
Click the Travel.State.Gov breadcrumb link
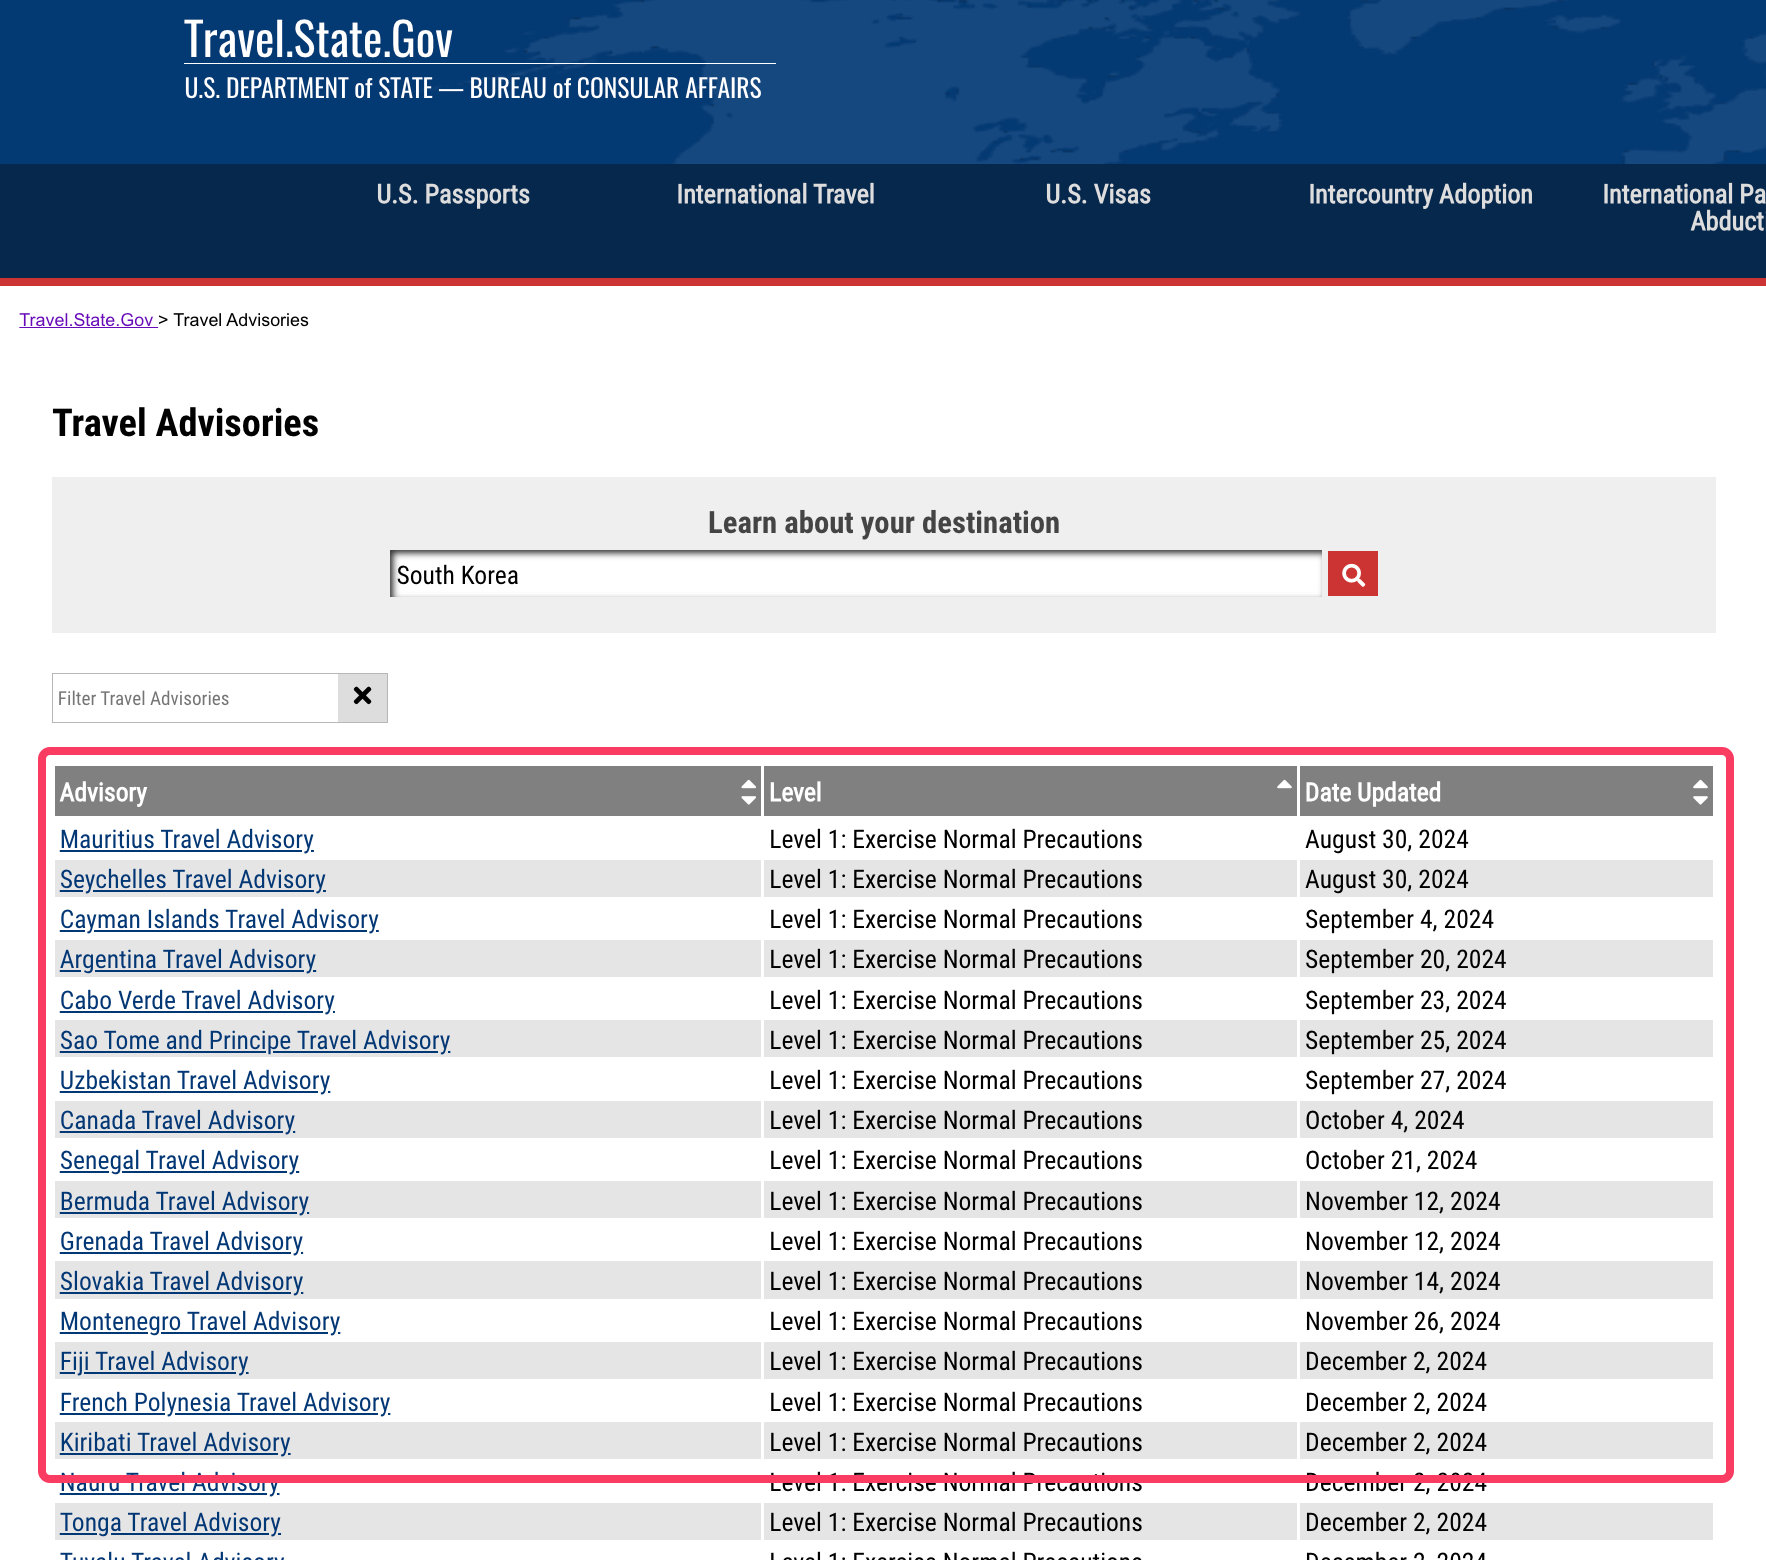tap(86, 320)
